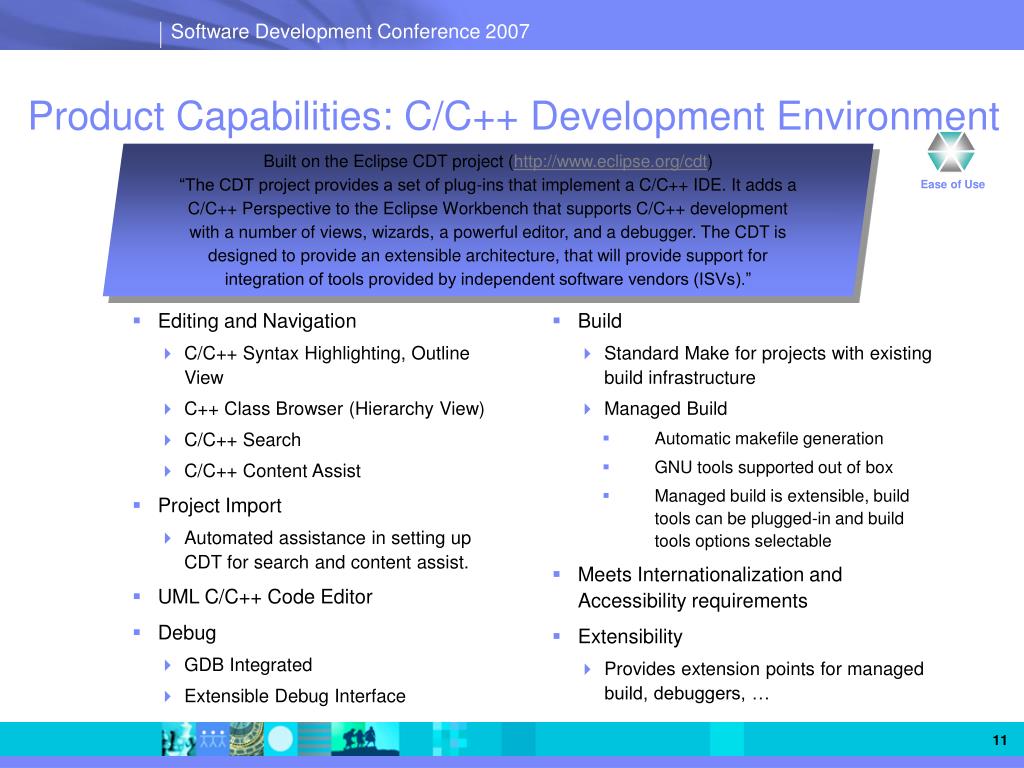Click 'Meets Internationalization and' bullet text
Screen dimensions: 1024x768
point(710,575)
